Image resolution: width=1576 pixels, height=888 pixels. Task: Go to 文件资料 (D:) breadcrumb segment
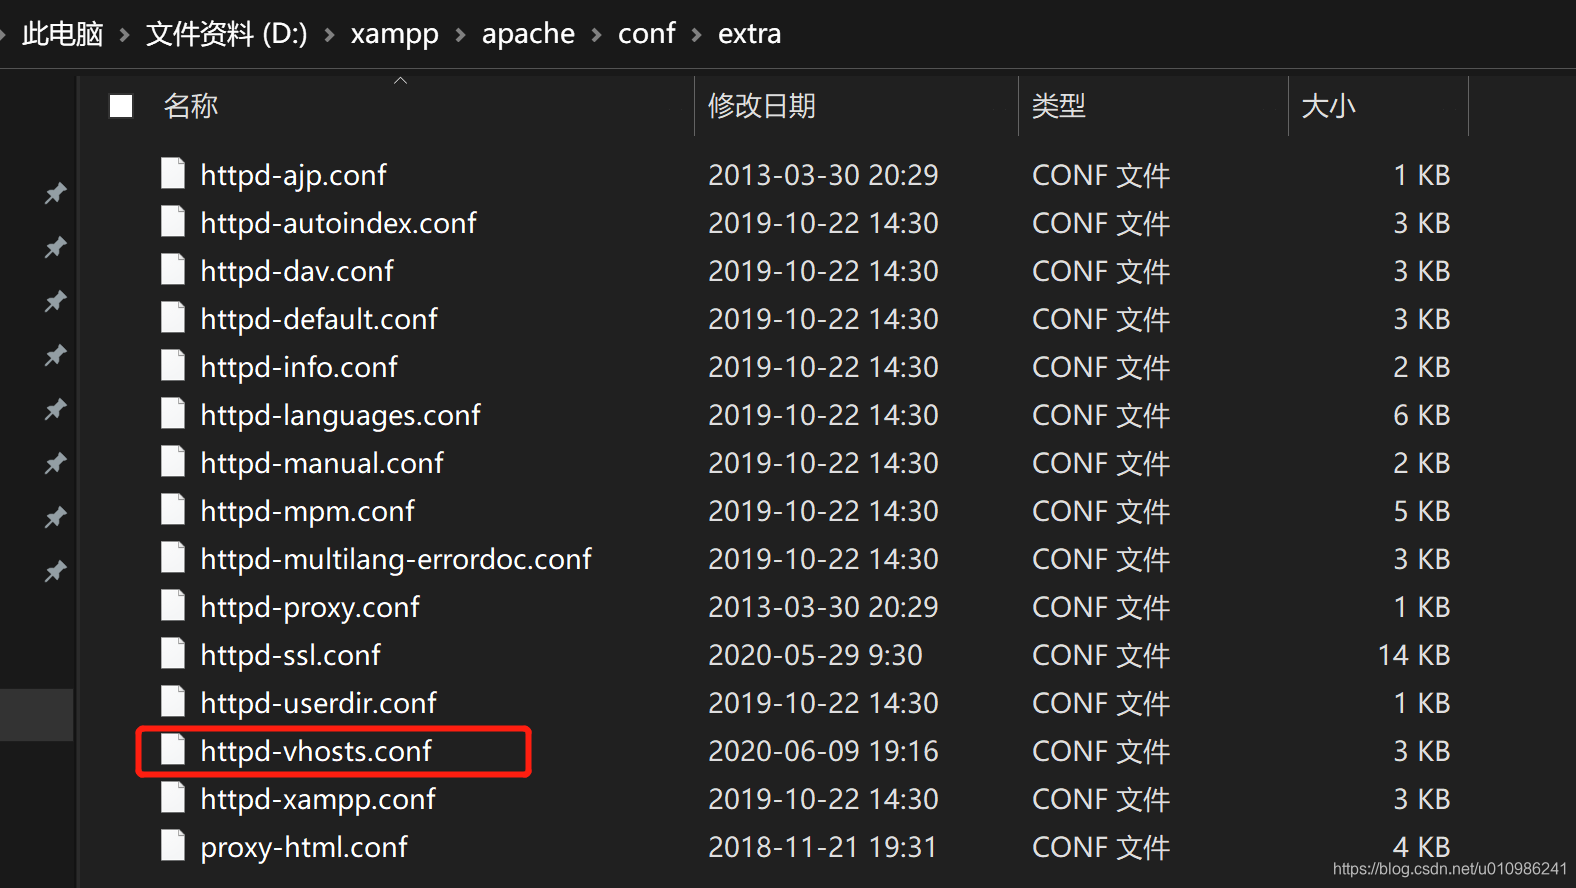227,34
